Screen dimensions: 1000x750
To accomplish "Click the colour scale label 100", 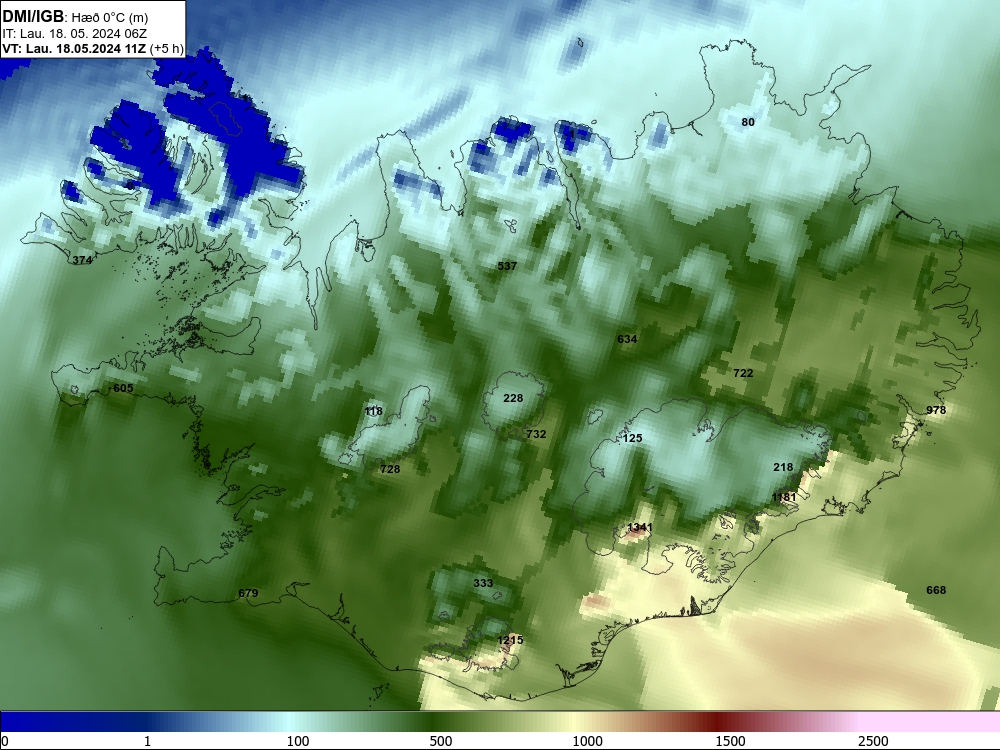I will [x=298, y=741].
